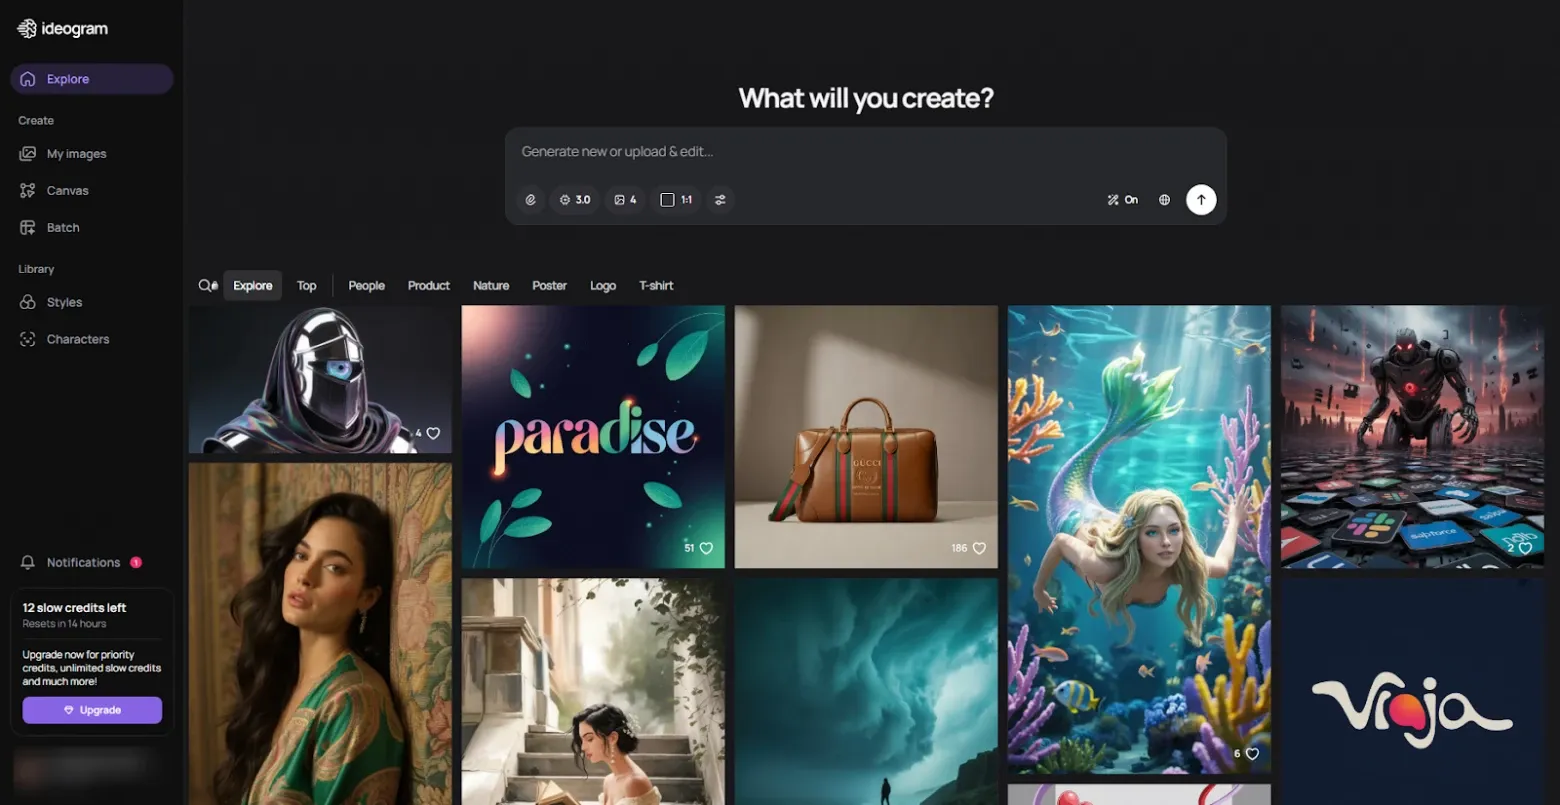The width and height of the screenshot is (1560, 805).
Task: Open the Canvas tool in the sidebar
Action: (x=67, y=190)
